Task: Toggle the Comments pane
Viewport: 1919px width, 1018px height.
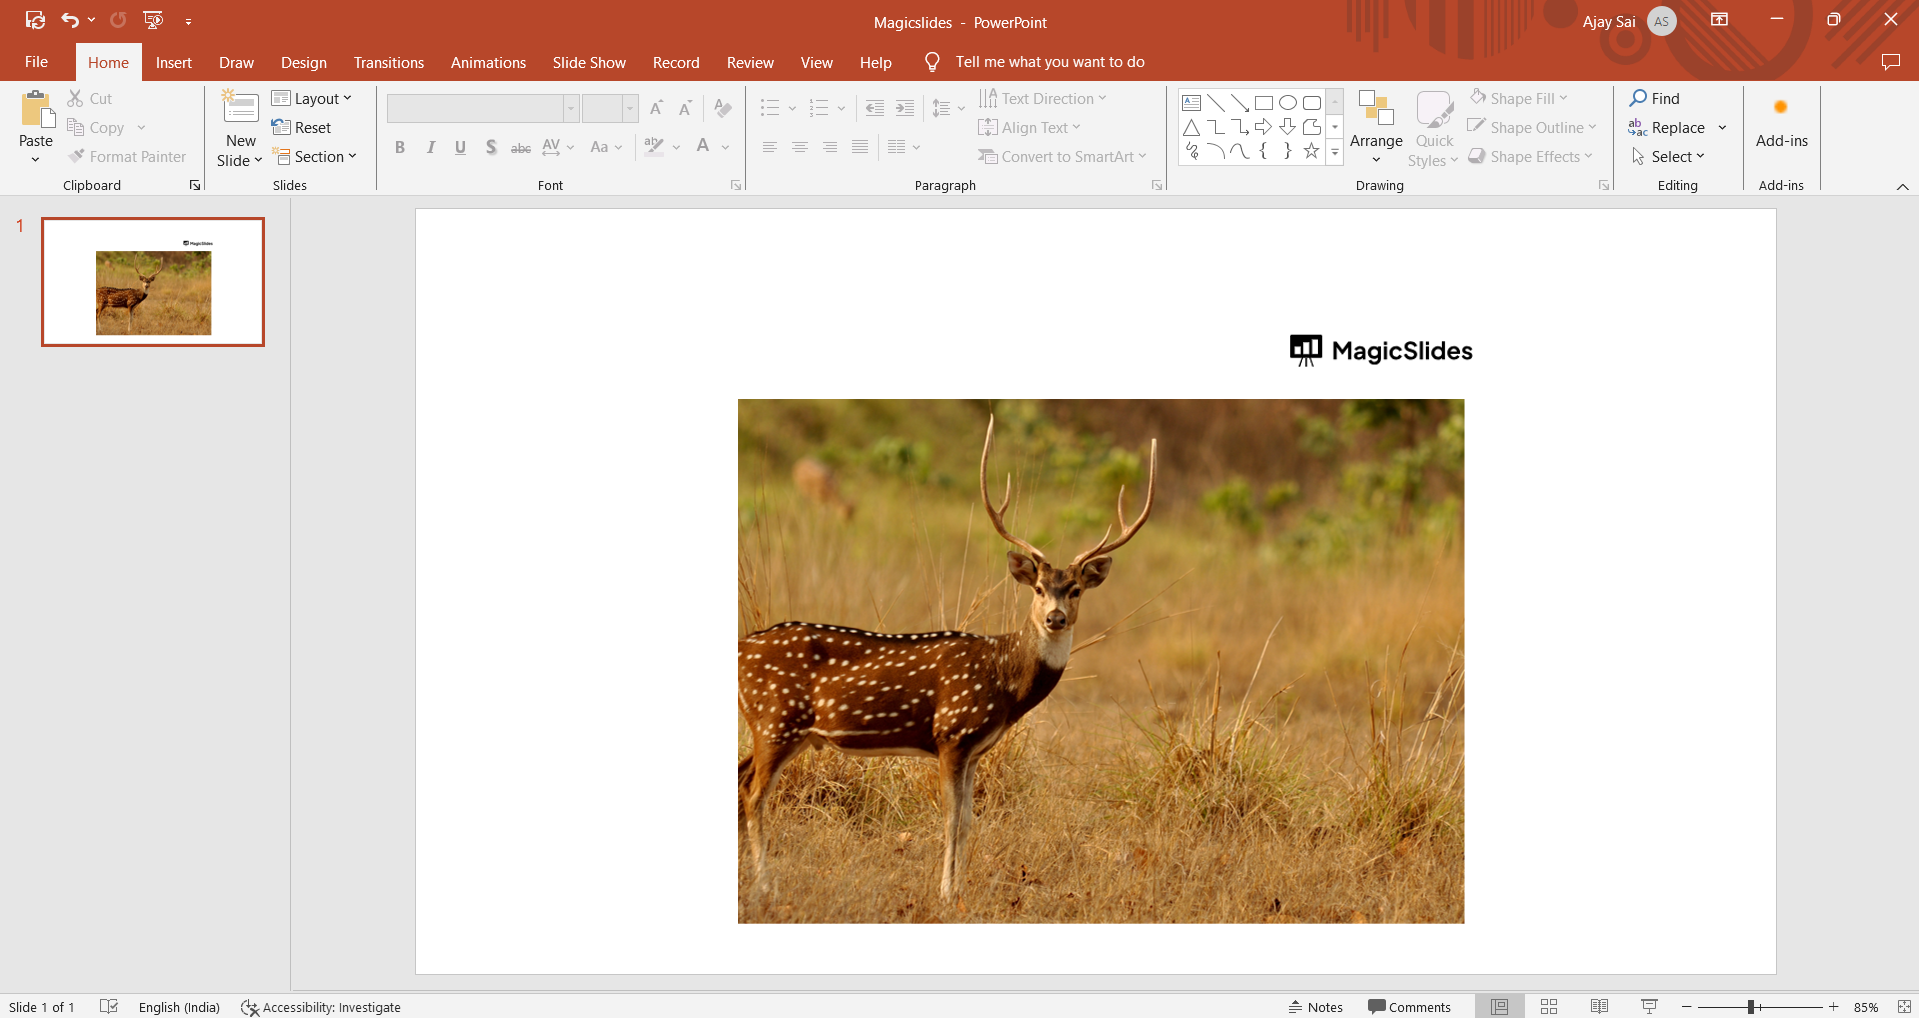Action: click(x=1410, y=1007)
